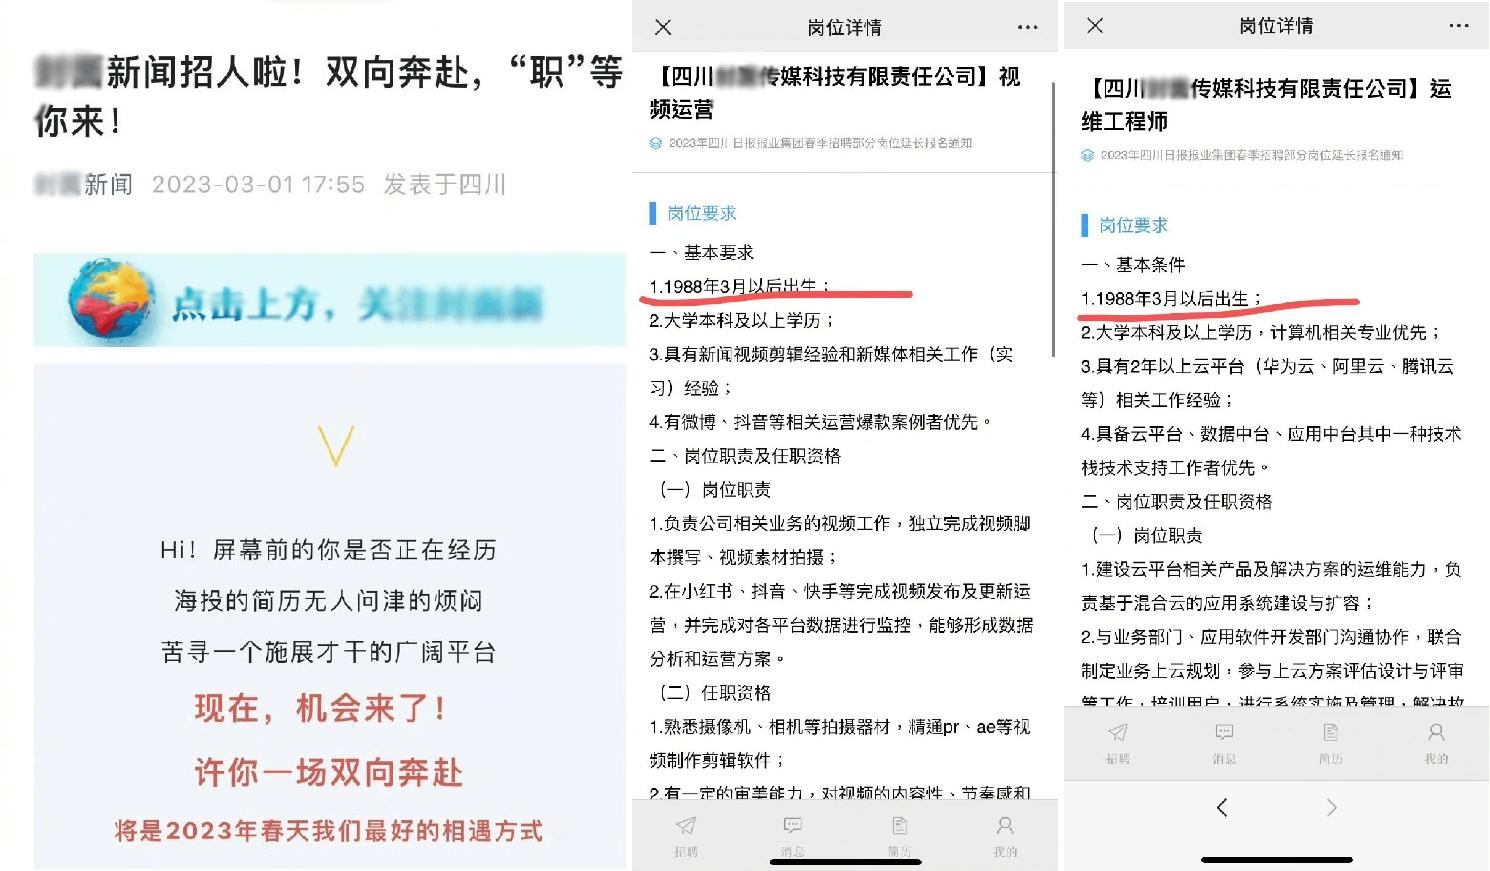Open more options in right panel
The width and height of the screenshot is (1490, 871).
click(1459, 25)
